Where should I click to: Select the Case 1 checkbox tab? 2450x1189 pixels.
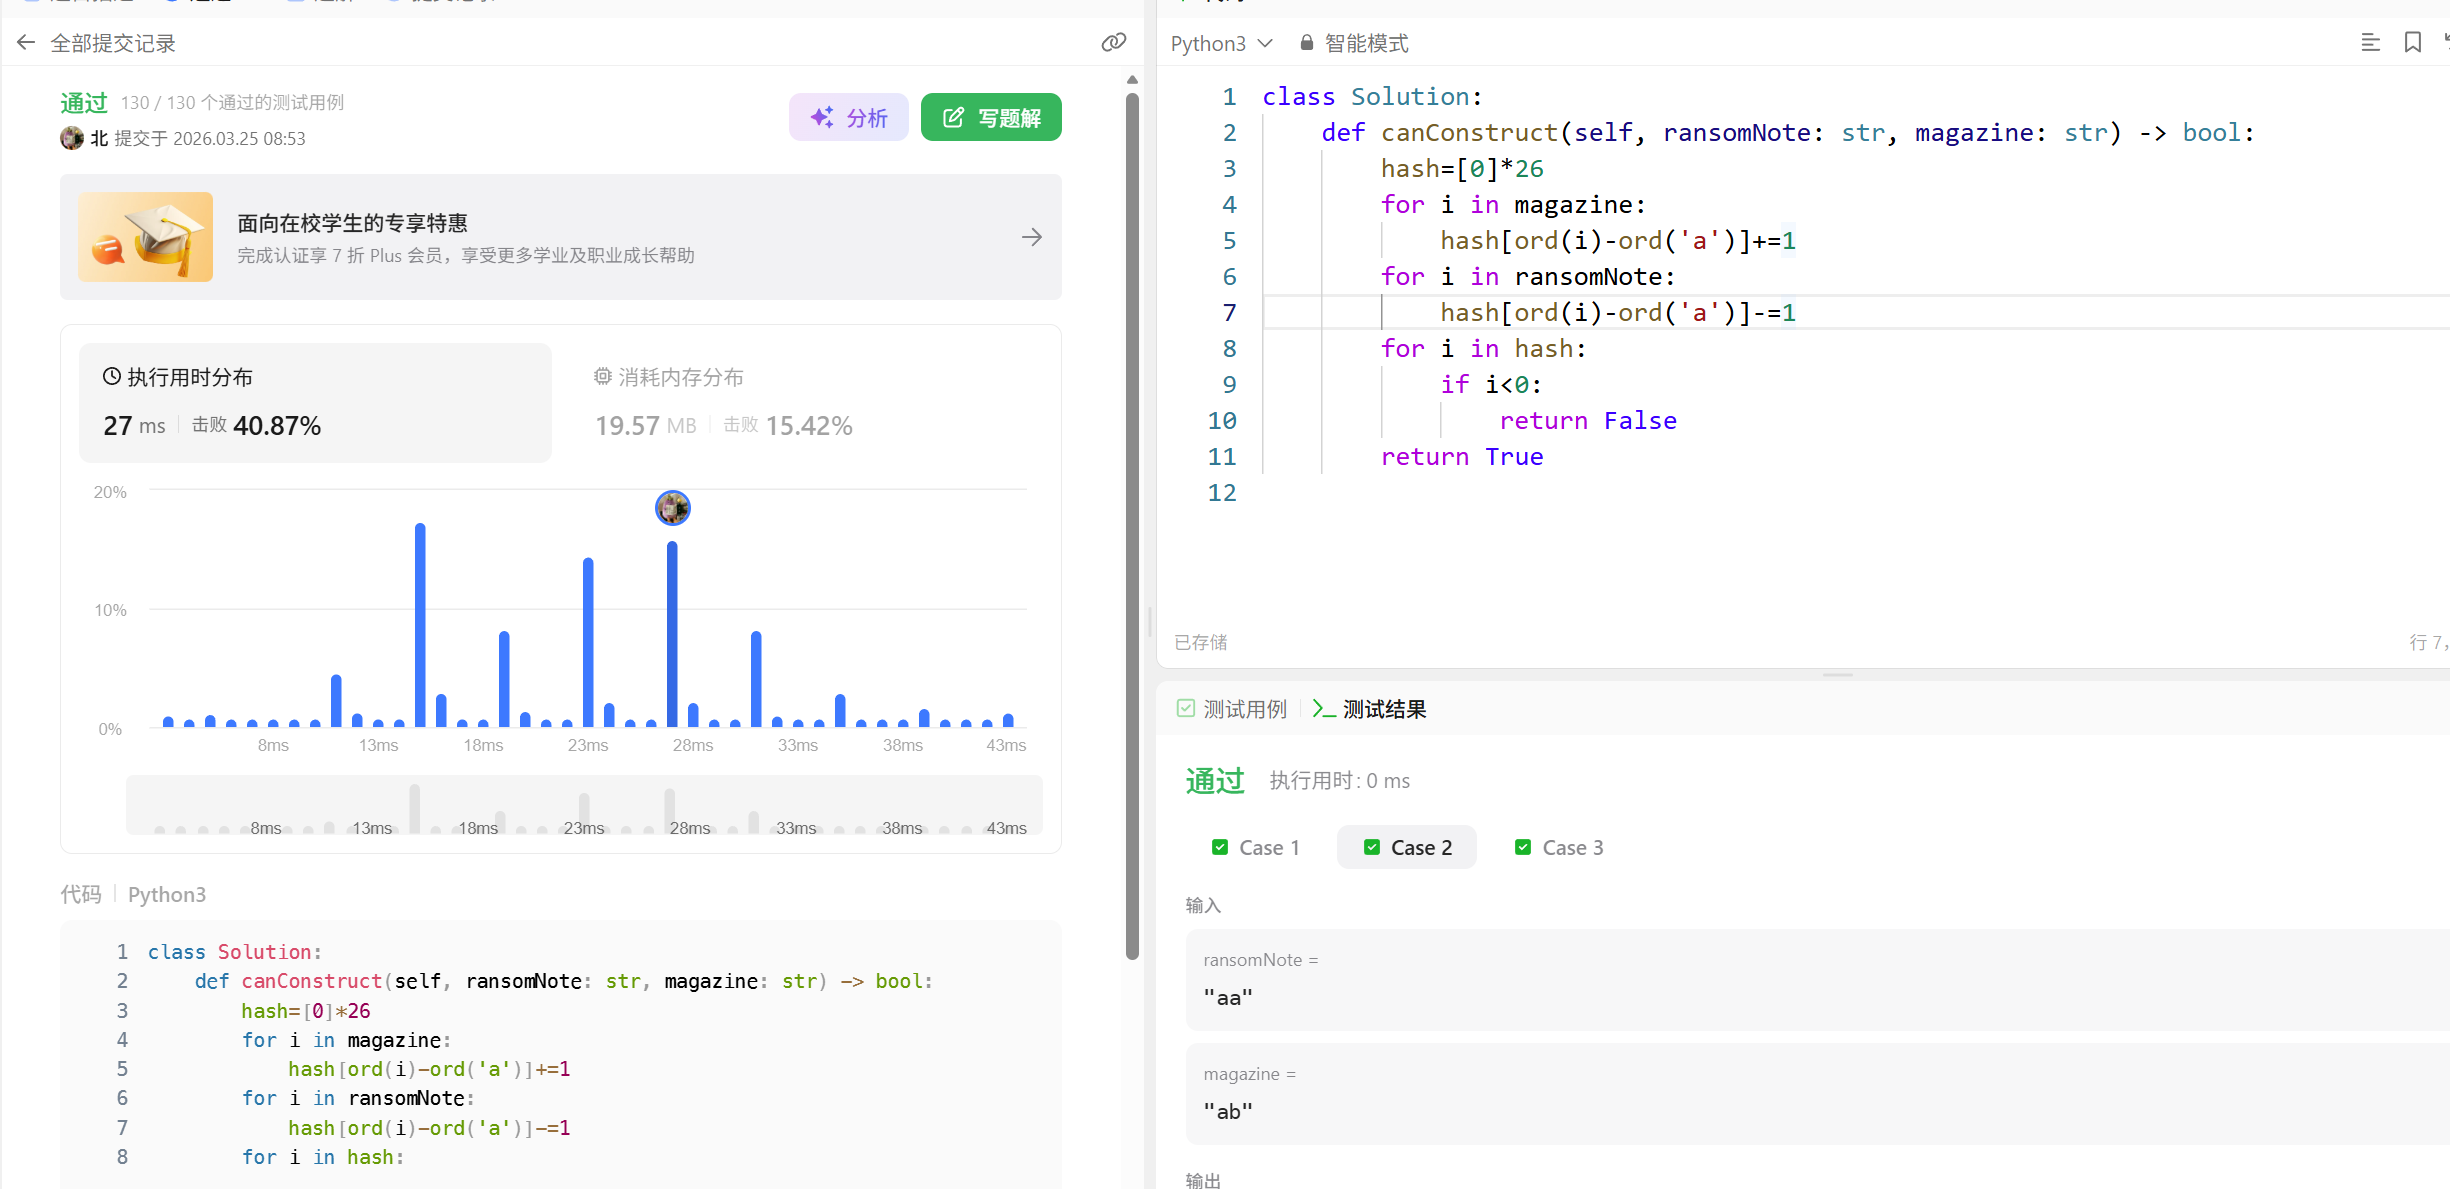coord(1256,848)
